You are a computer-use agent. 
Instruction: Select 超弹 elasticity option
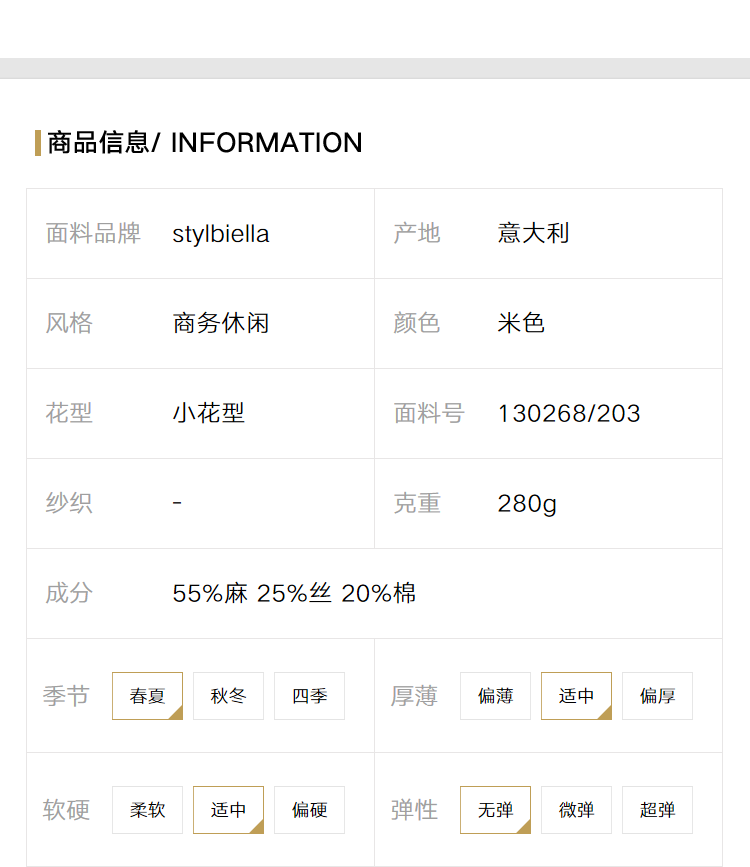coord(657,809)
